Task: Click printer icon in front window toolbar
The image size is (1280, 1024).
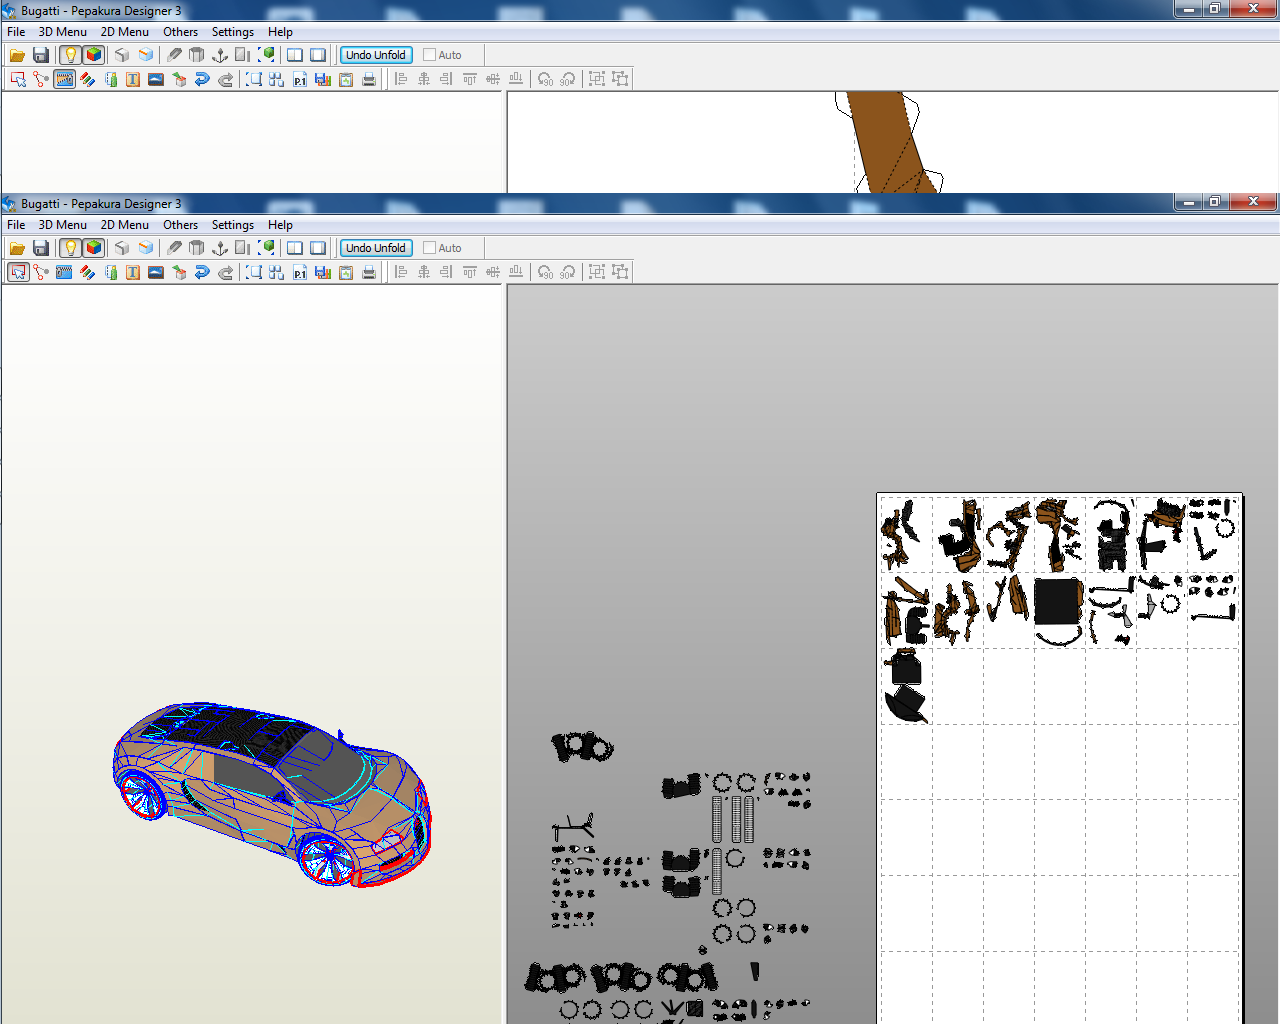Action: (x=369, y=272)
